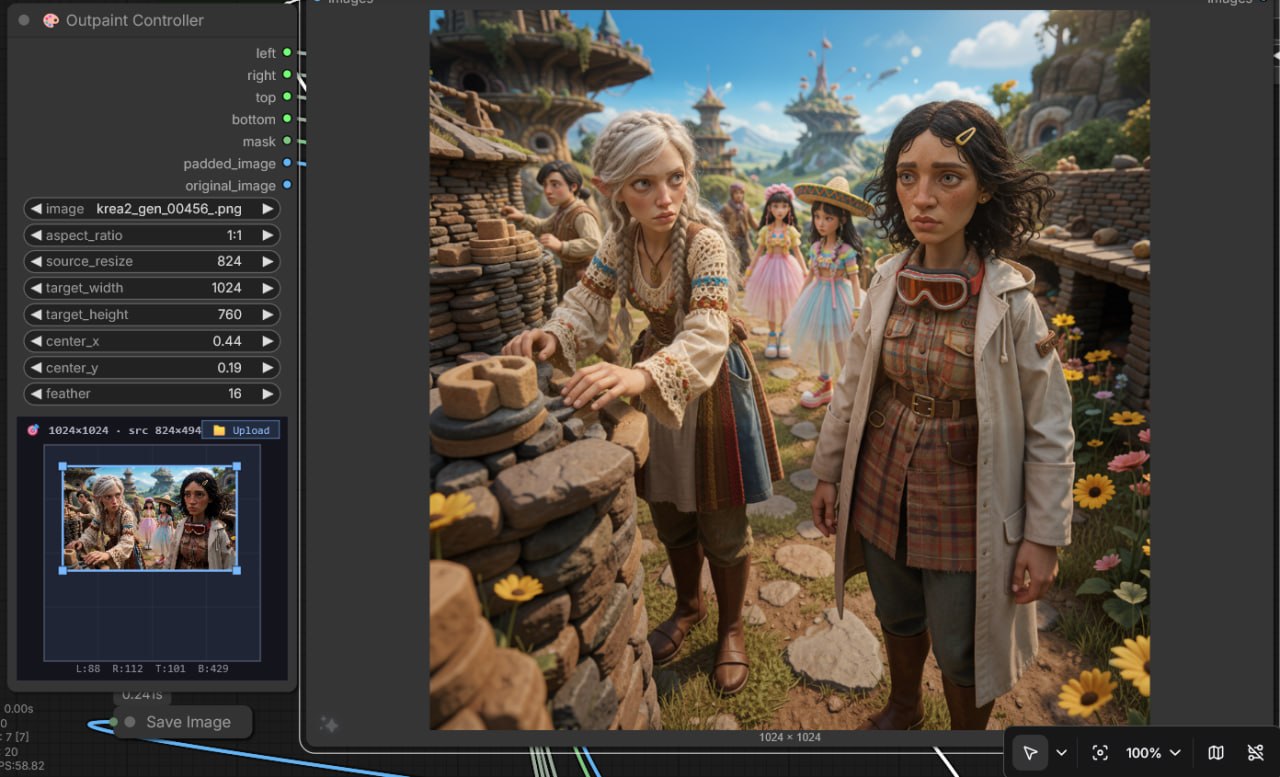The height and width of the screenshot is (777, 1280).
Task: Click the blue 'padded_image' output socket
Action: pos(287,163)
